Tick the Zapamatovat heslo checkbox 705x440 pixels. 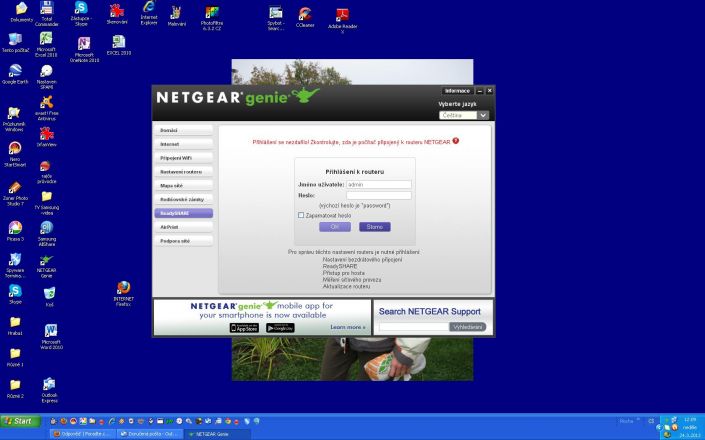click(x=301, y=215)
